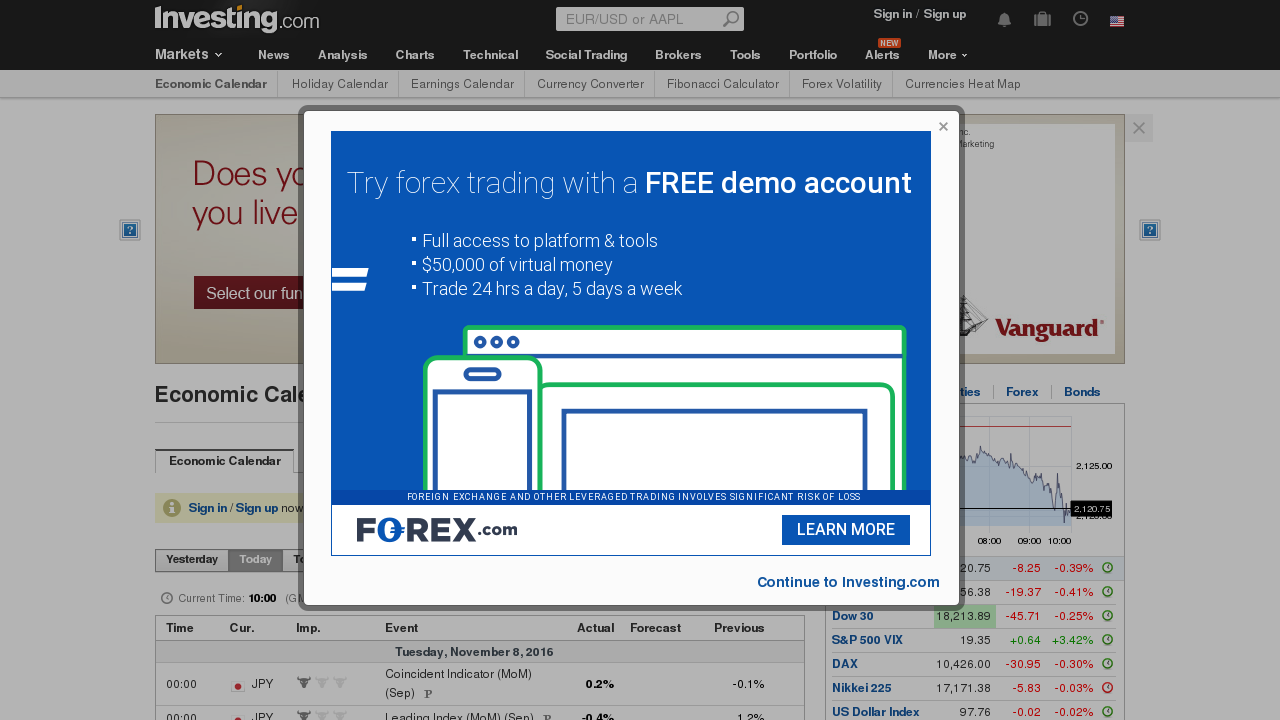Viewport: 1280px width, 720px height.
Task: Switch market widget to Bonds tab
Action: tap(1082, 392)
